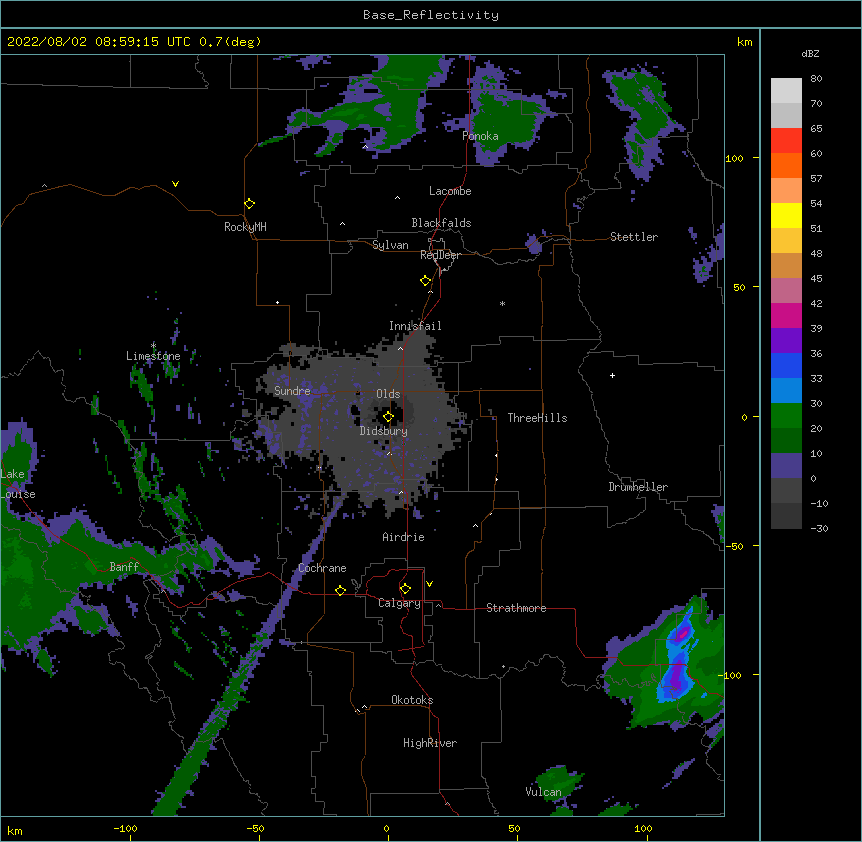Click the 0.7(deg) elevation angle text
The height and width of the screenshot is (842, 862).
tap(230, 42)
